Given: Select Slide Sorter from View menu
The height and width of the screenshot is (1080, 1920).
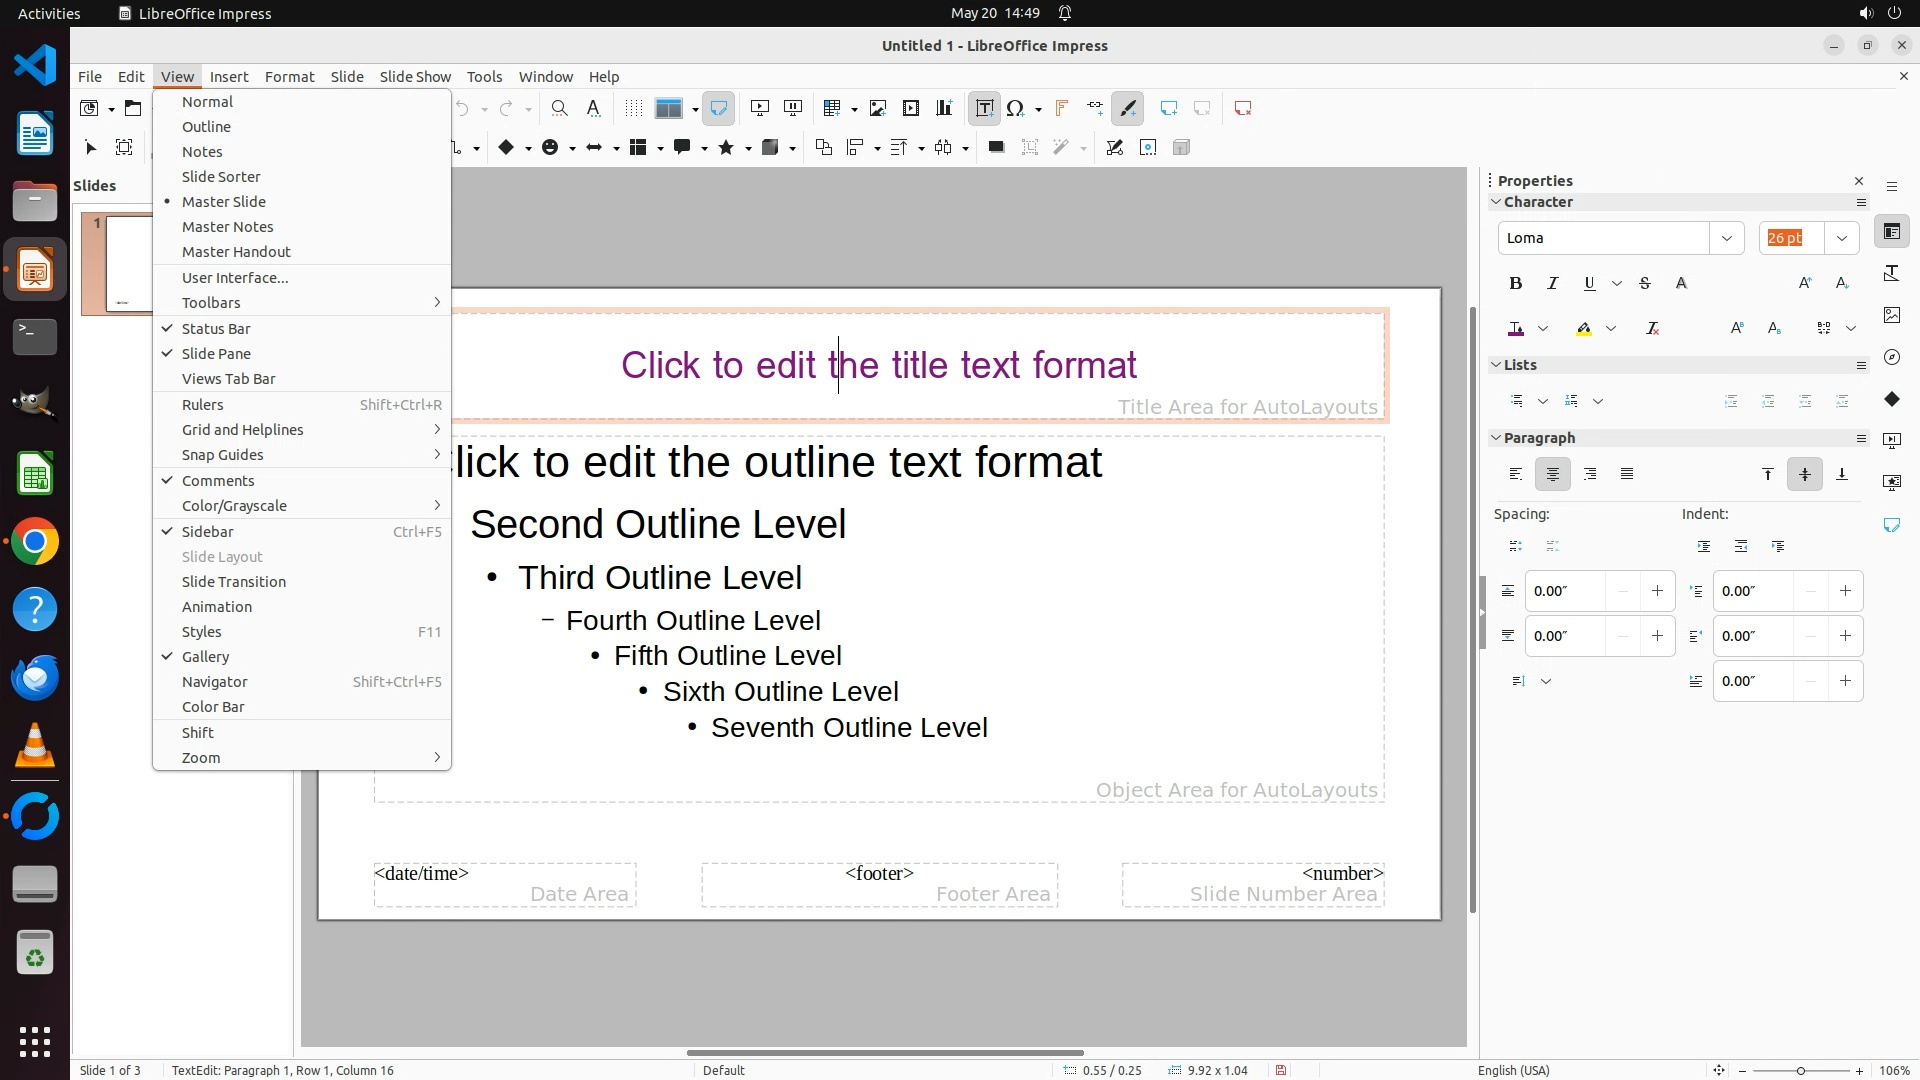Looking at the screenshot, I should click(x=221, y=177).
